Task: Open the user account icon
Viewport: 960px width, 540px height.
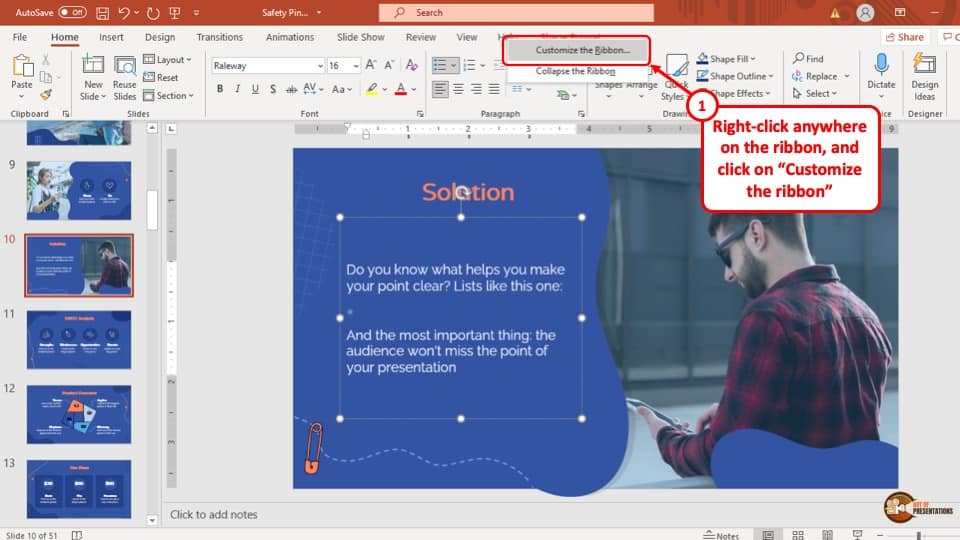Action: click(865, 12)
